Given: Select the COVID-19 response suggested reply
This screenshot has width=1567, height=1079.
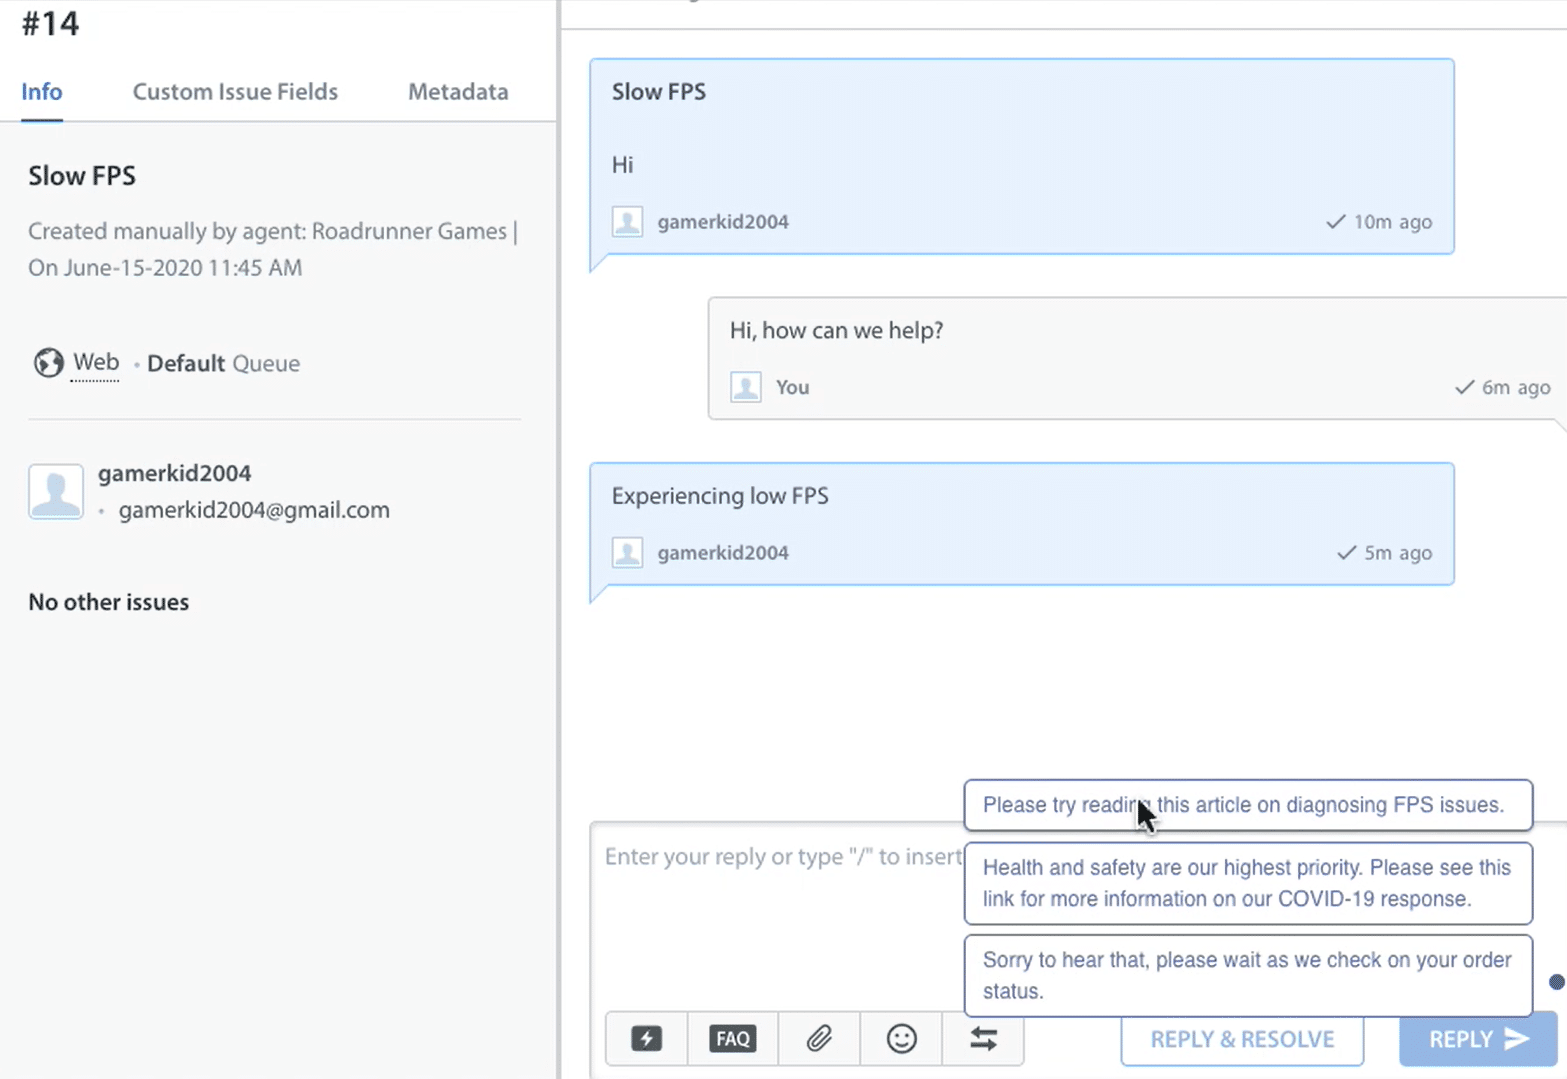Looking at the screenshot, I should 1247,883.
